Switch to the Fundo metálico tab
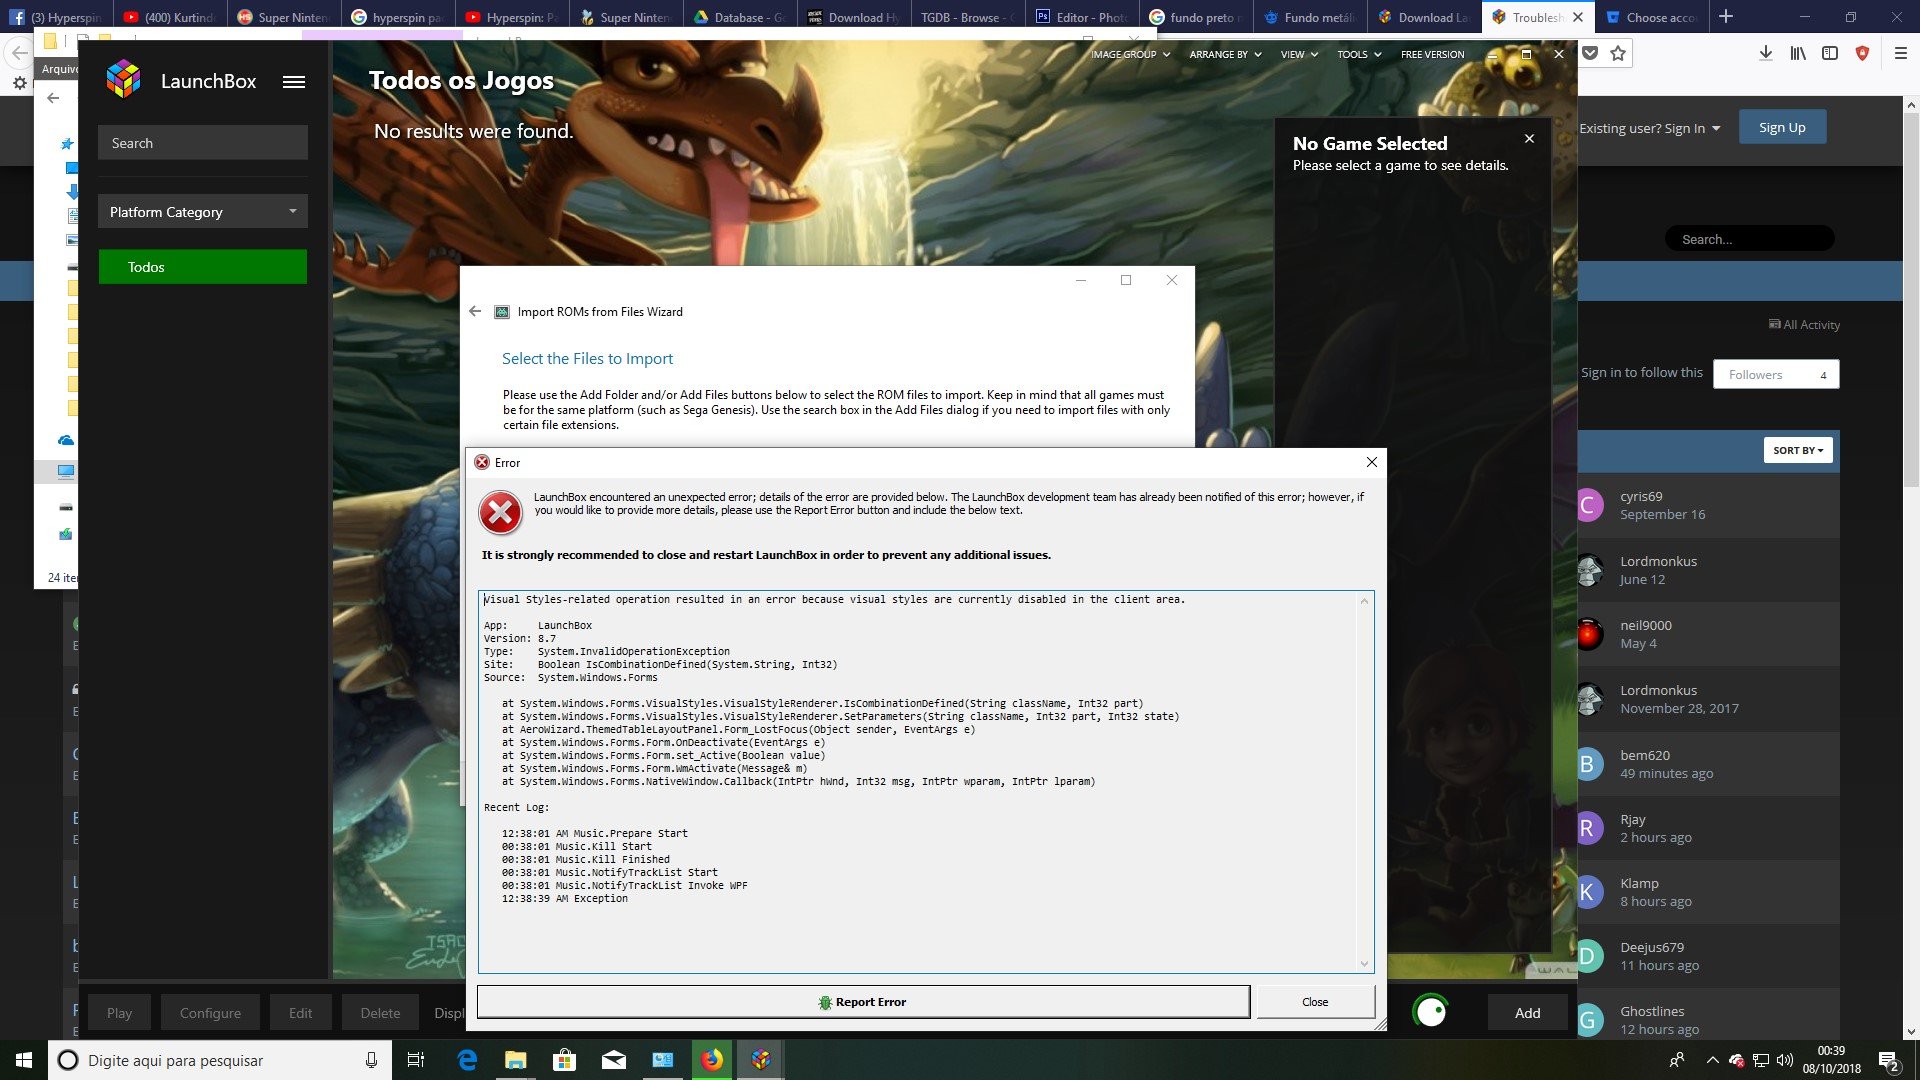The width and height of the screenshot is (1920, 1080). click(1309, 17)
